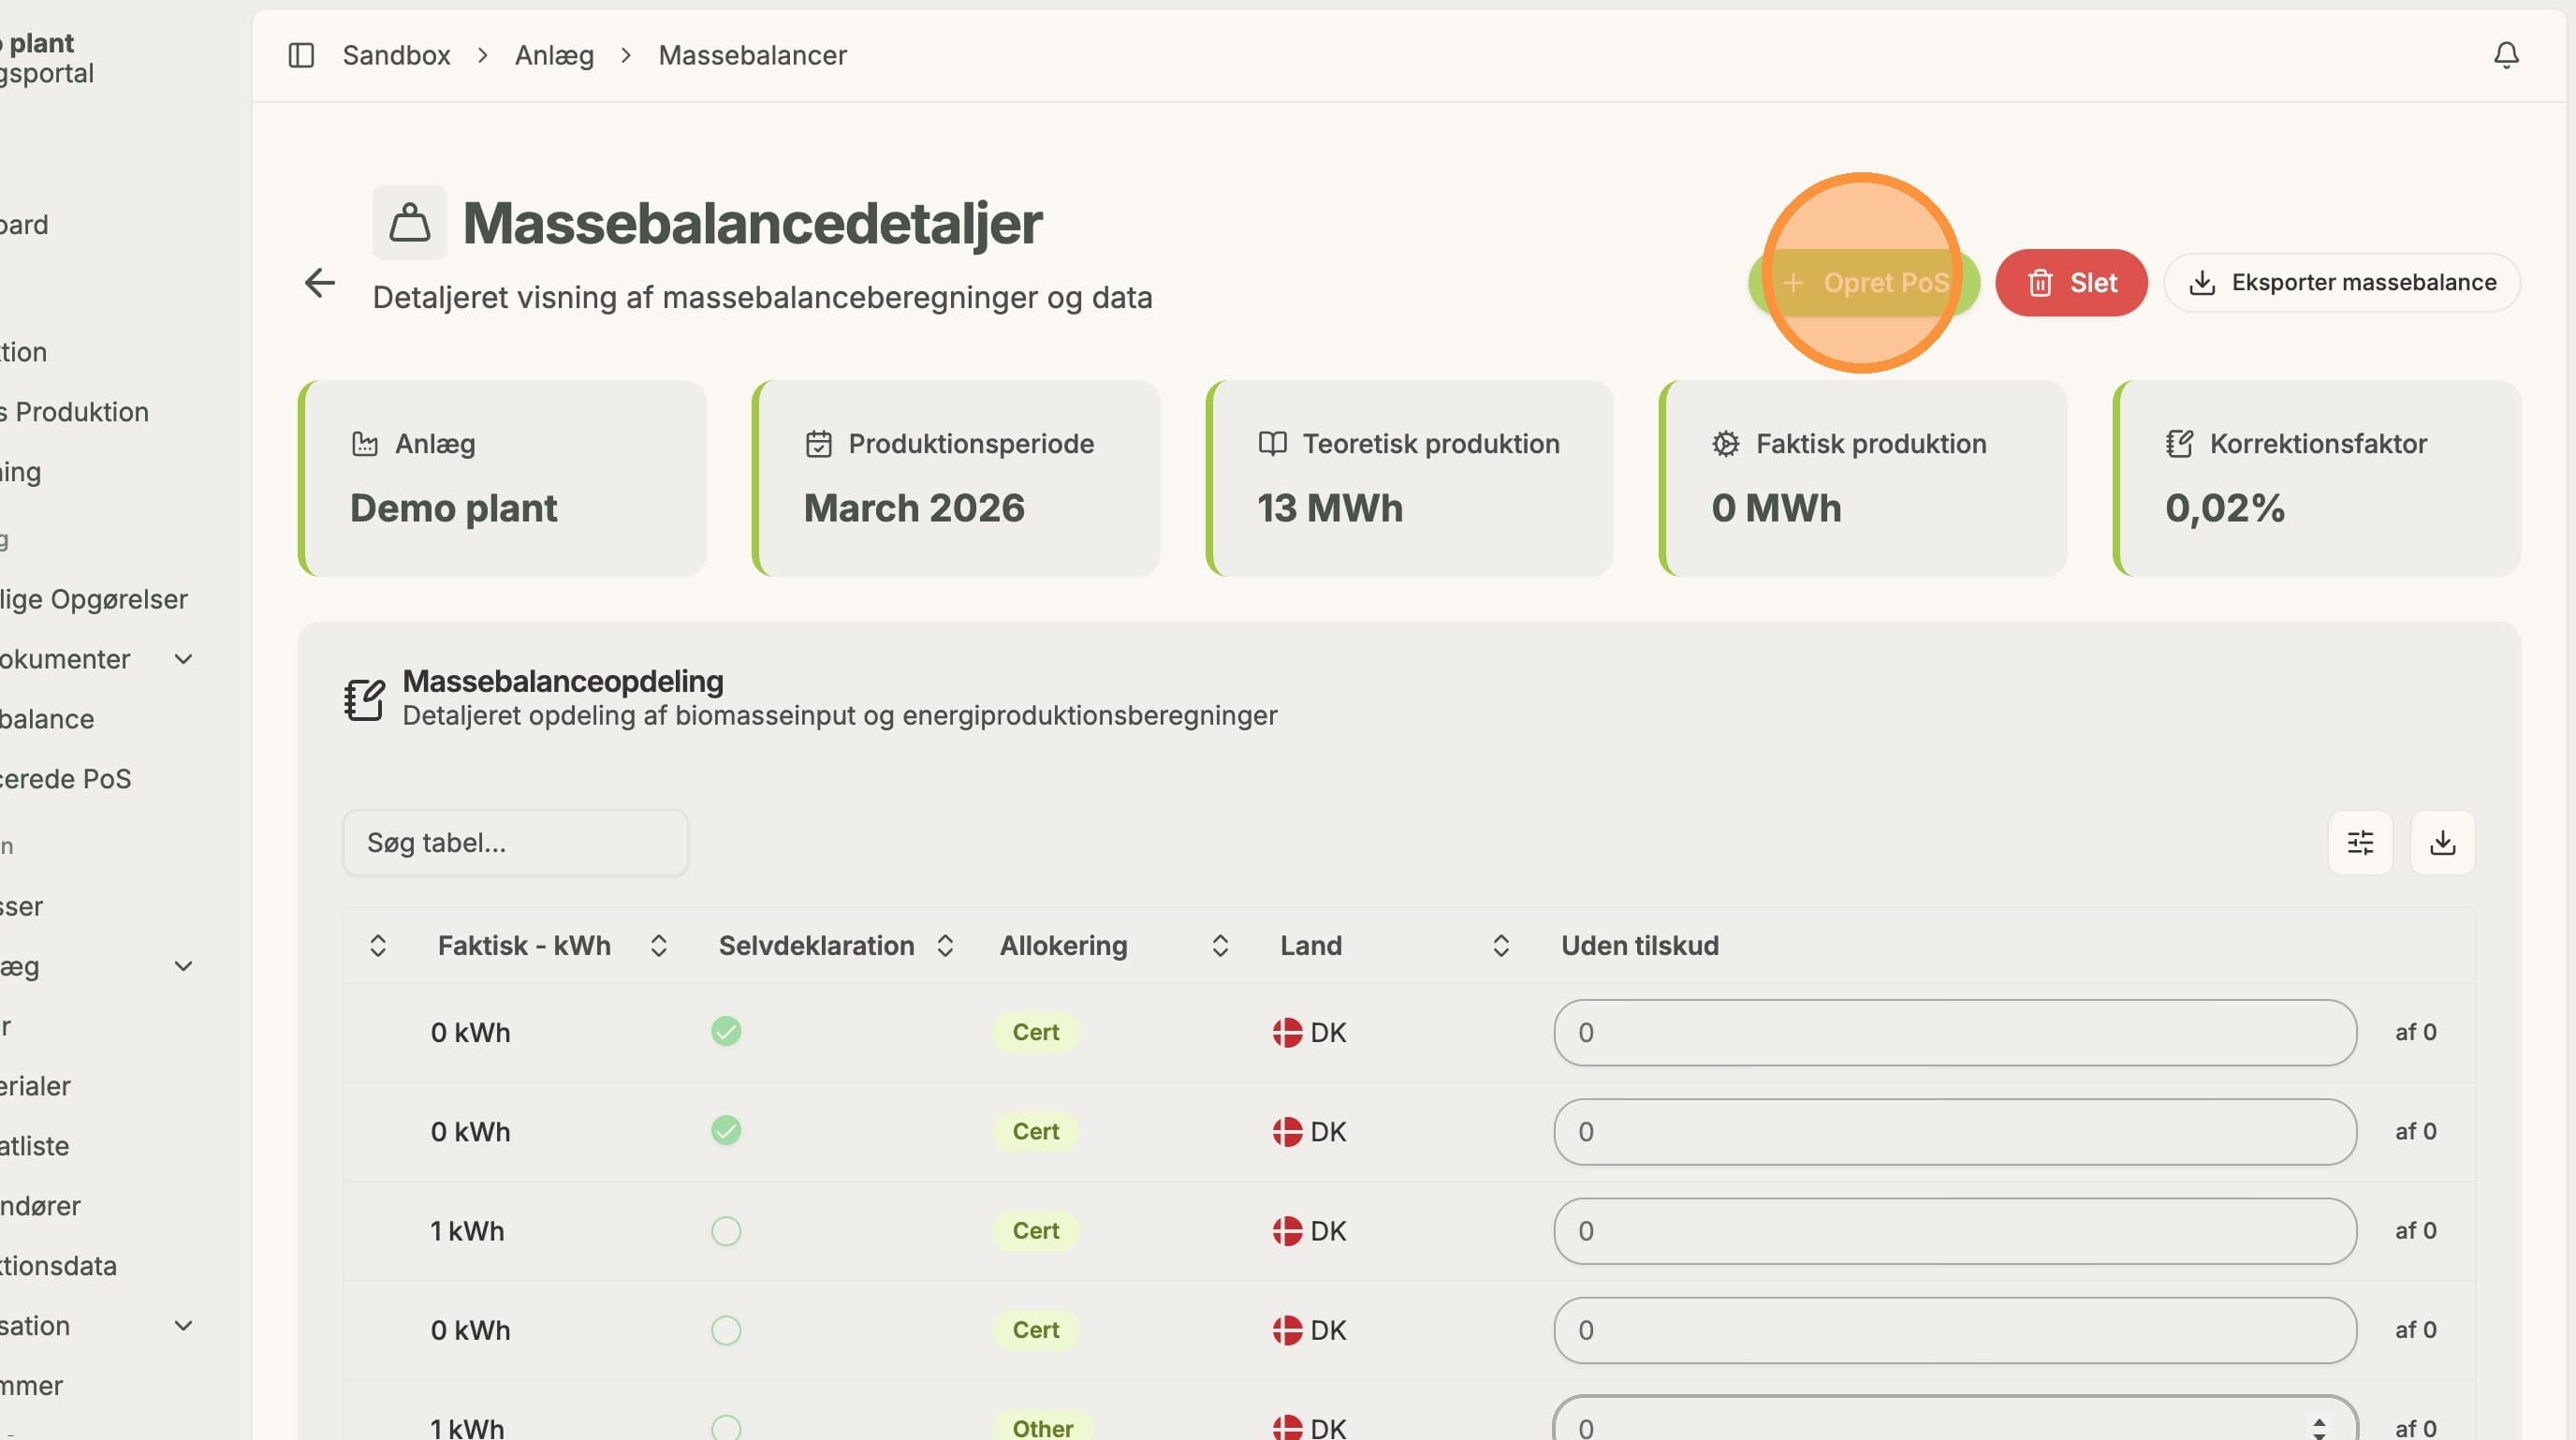Navigate to Sandbox breadcrumb

tap(397, 55)
